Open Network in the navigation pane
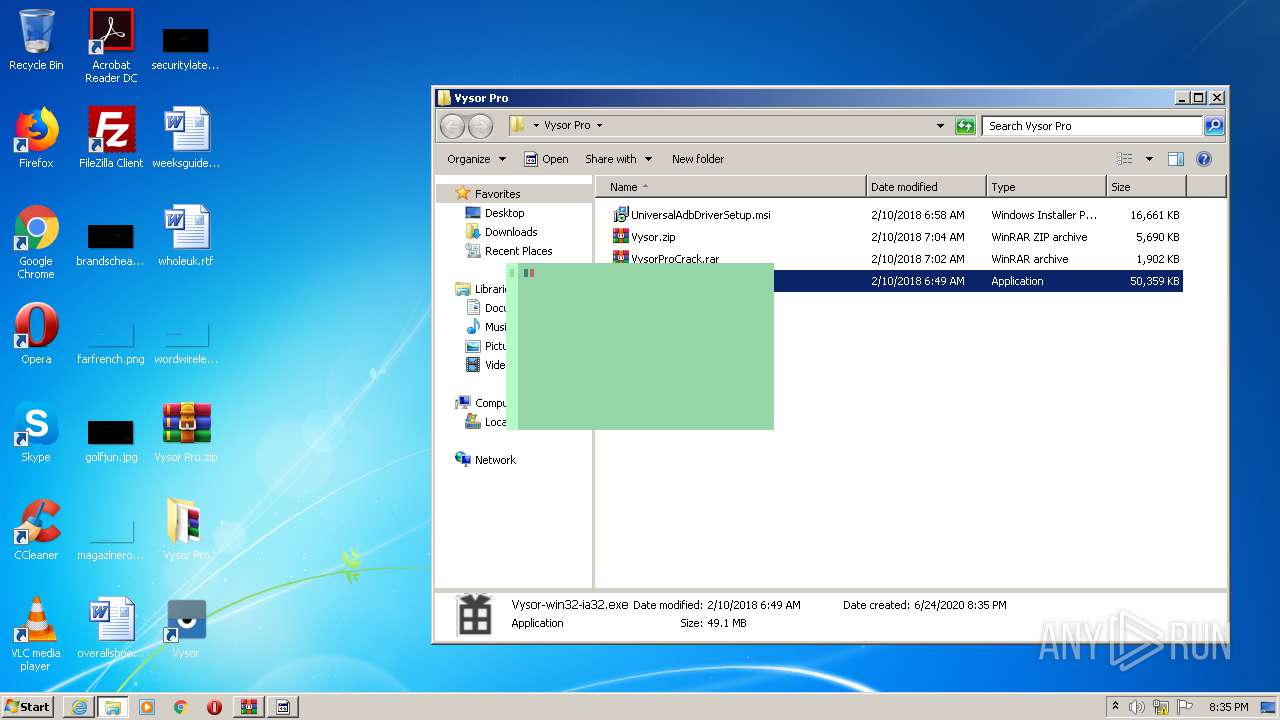 (x=495, y=460)
